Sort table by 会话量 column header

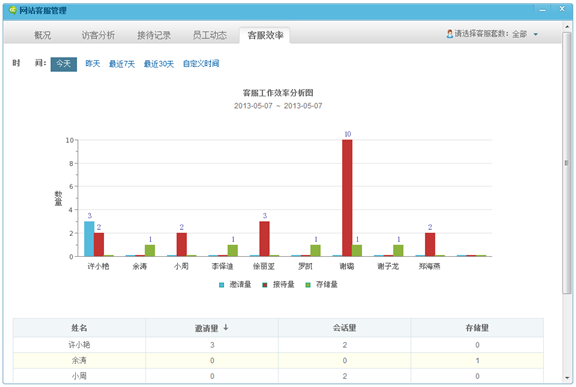[x=344, y=328]
